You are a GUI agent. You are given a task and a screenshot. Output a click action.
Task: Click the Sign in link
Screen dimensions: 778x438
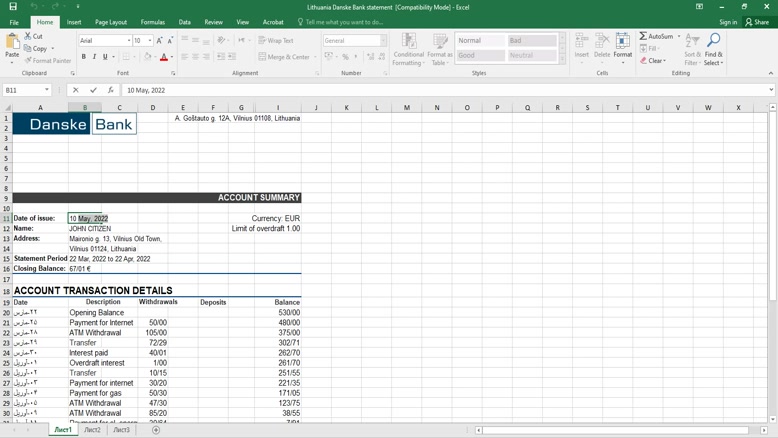728,22
